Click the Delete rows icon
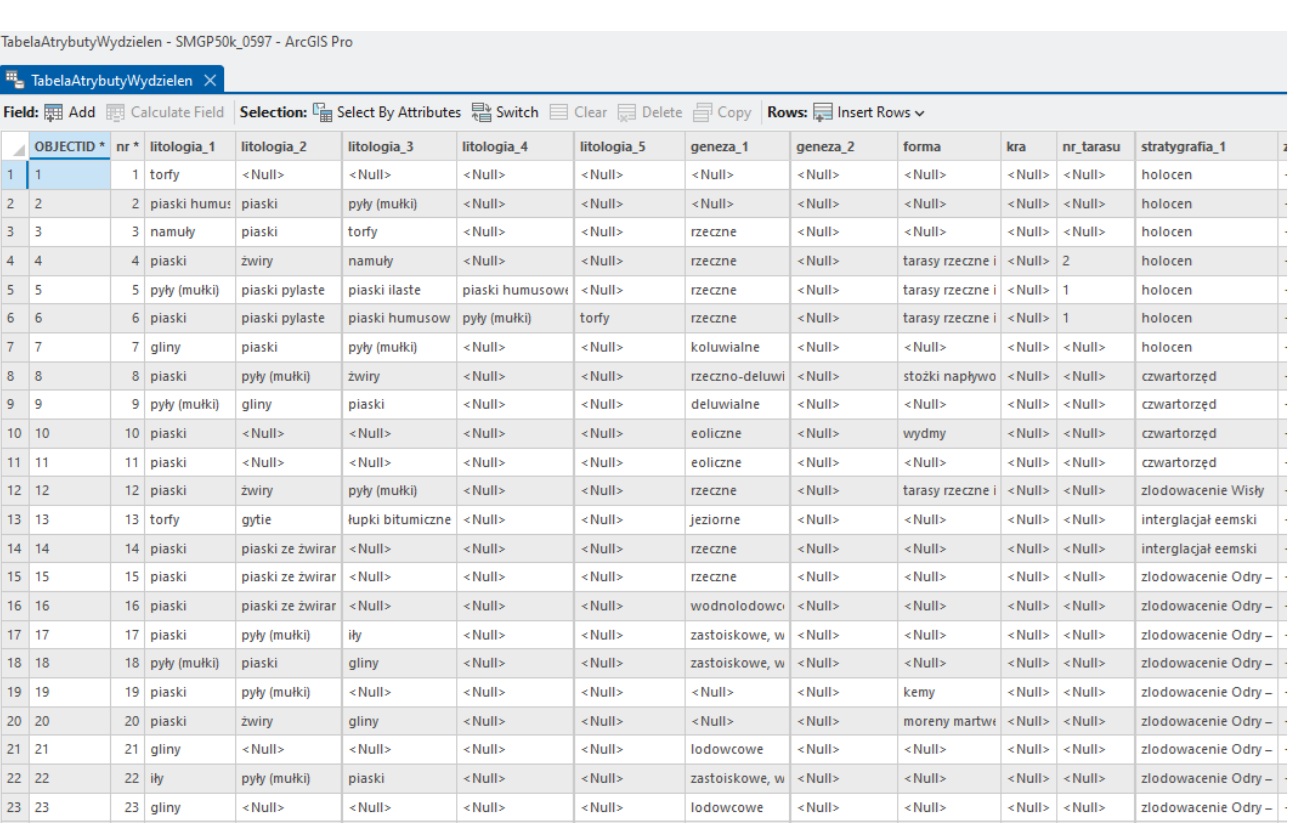 [x=627, y=113]
